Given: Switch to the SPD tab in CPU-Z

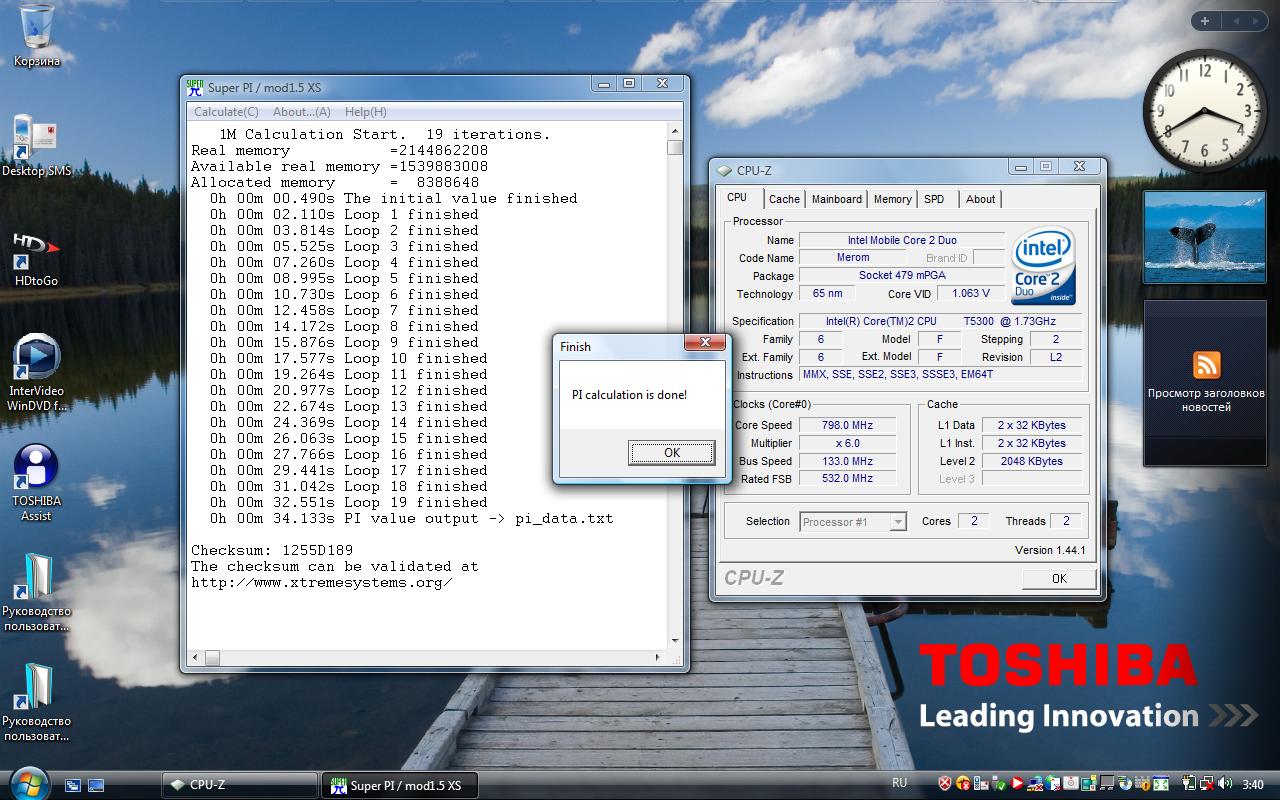Looking at the screenshot, I should 934,199.
